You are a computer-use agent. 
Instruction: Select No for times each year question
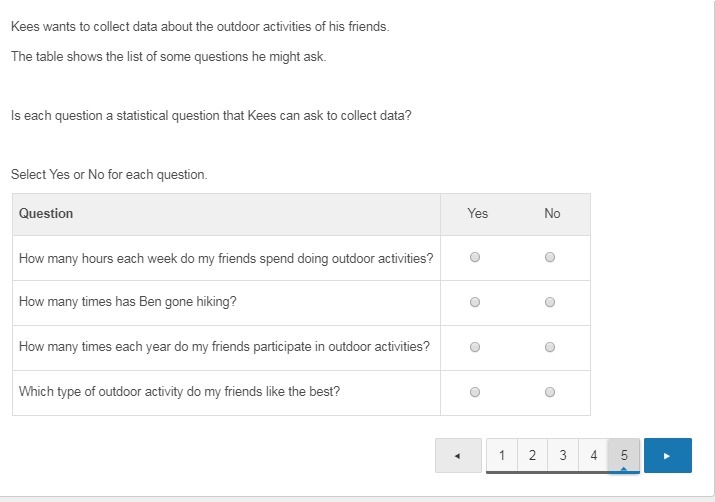tap(550, 347)
